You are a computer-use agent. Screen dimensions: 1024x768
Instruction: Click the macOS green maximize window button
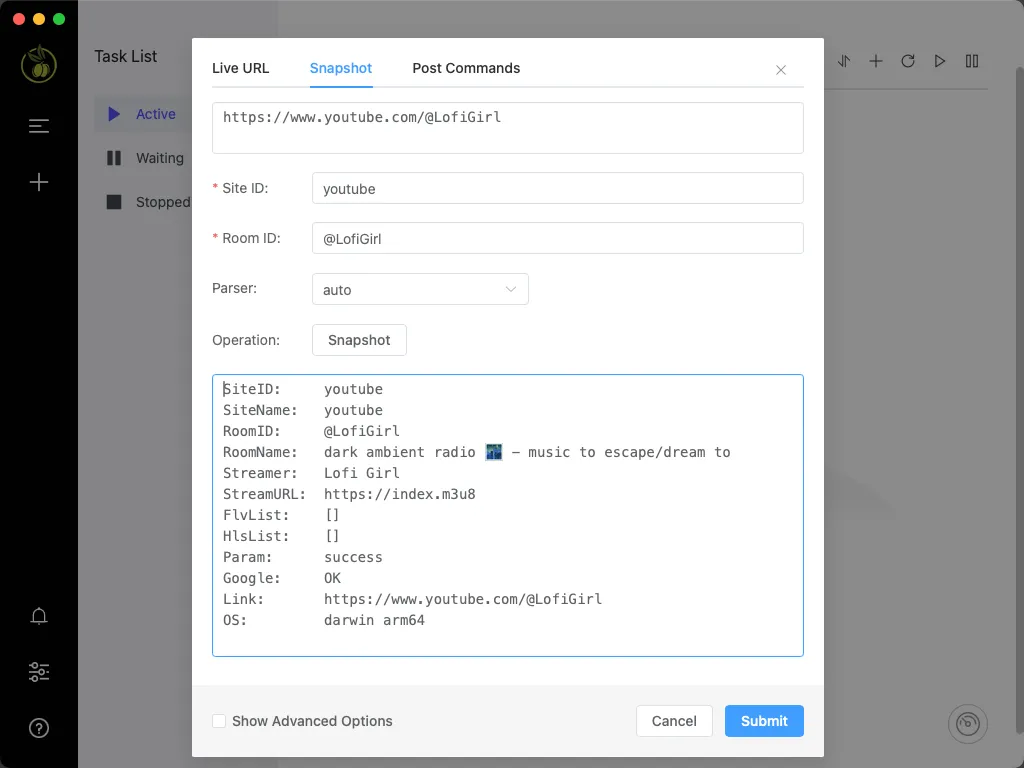click(59, 19)
